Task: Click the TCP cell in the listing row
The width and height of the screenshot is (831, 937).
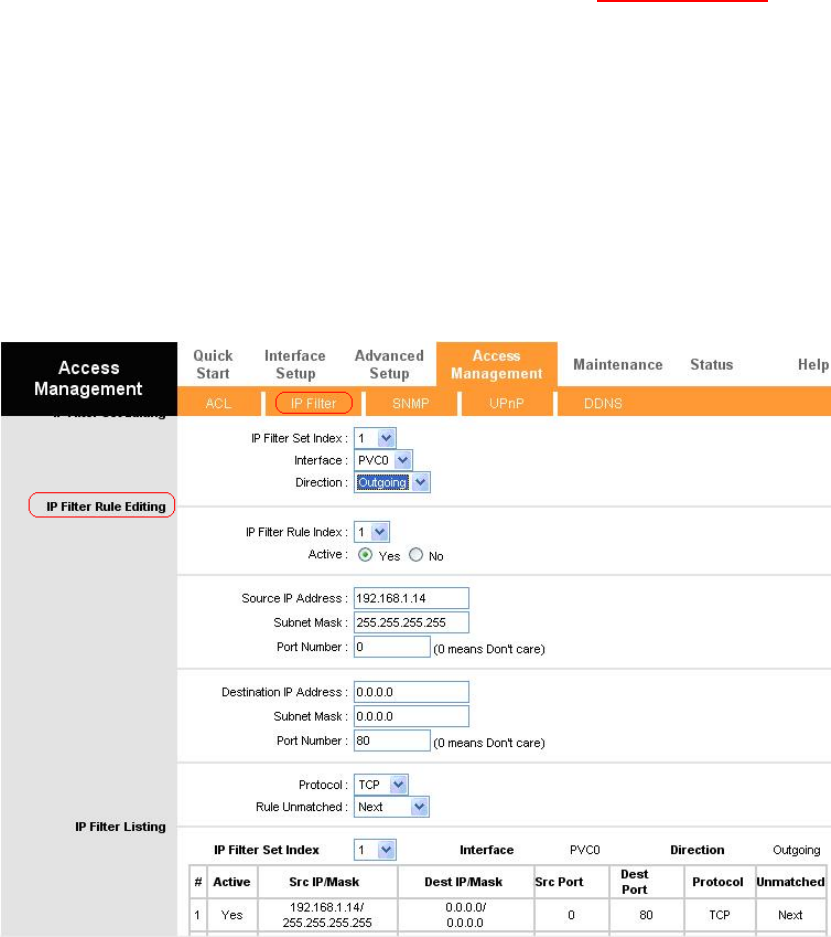Action: coord(719,915)
